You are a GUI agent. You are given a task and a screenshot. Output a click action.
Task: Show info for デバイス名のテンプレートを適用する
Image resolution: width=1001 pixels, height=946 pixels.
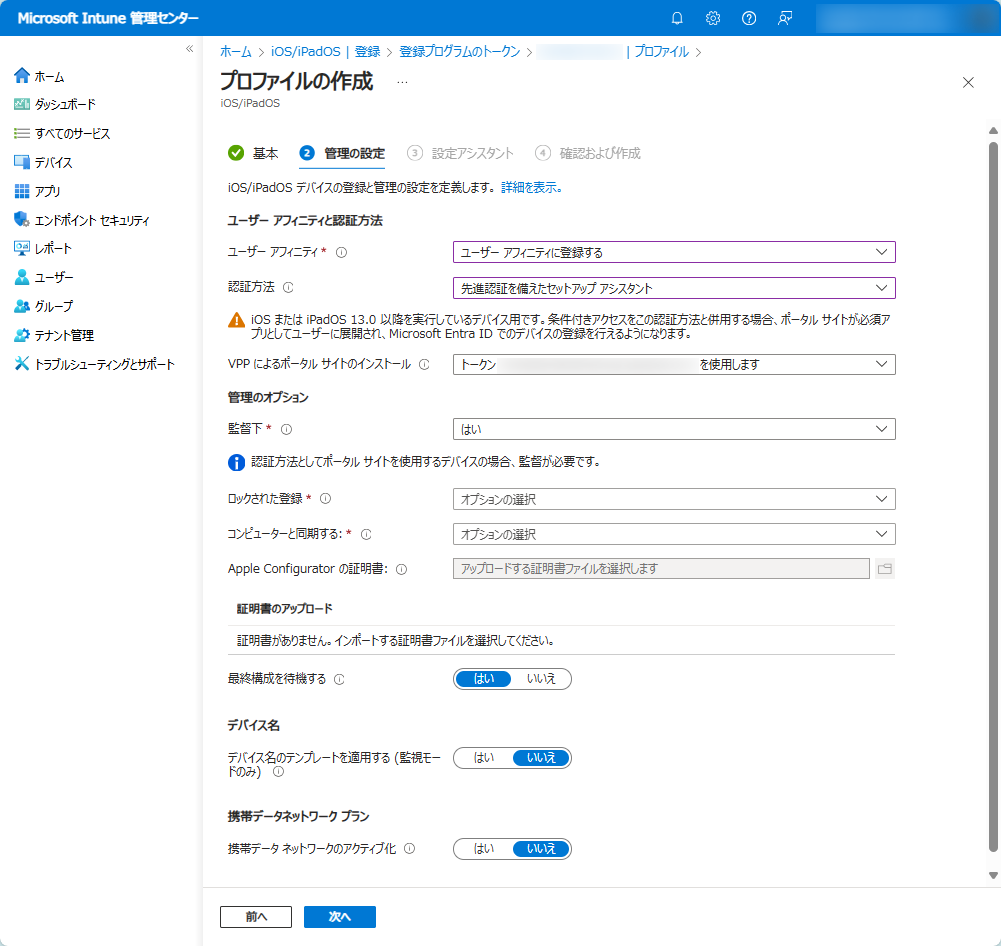[x=278, y=772]
